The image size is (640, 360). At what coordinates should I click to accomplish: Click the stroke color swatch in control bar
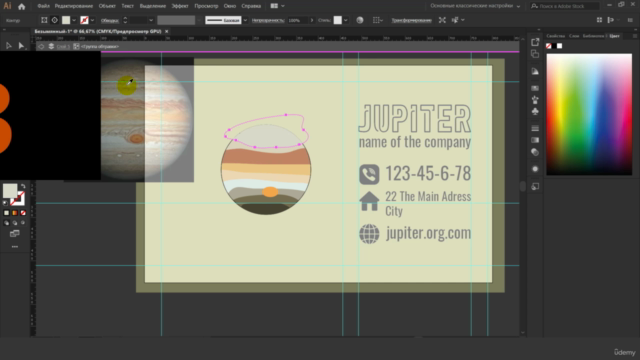pos(84,20)
